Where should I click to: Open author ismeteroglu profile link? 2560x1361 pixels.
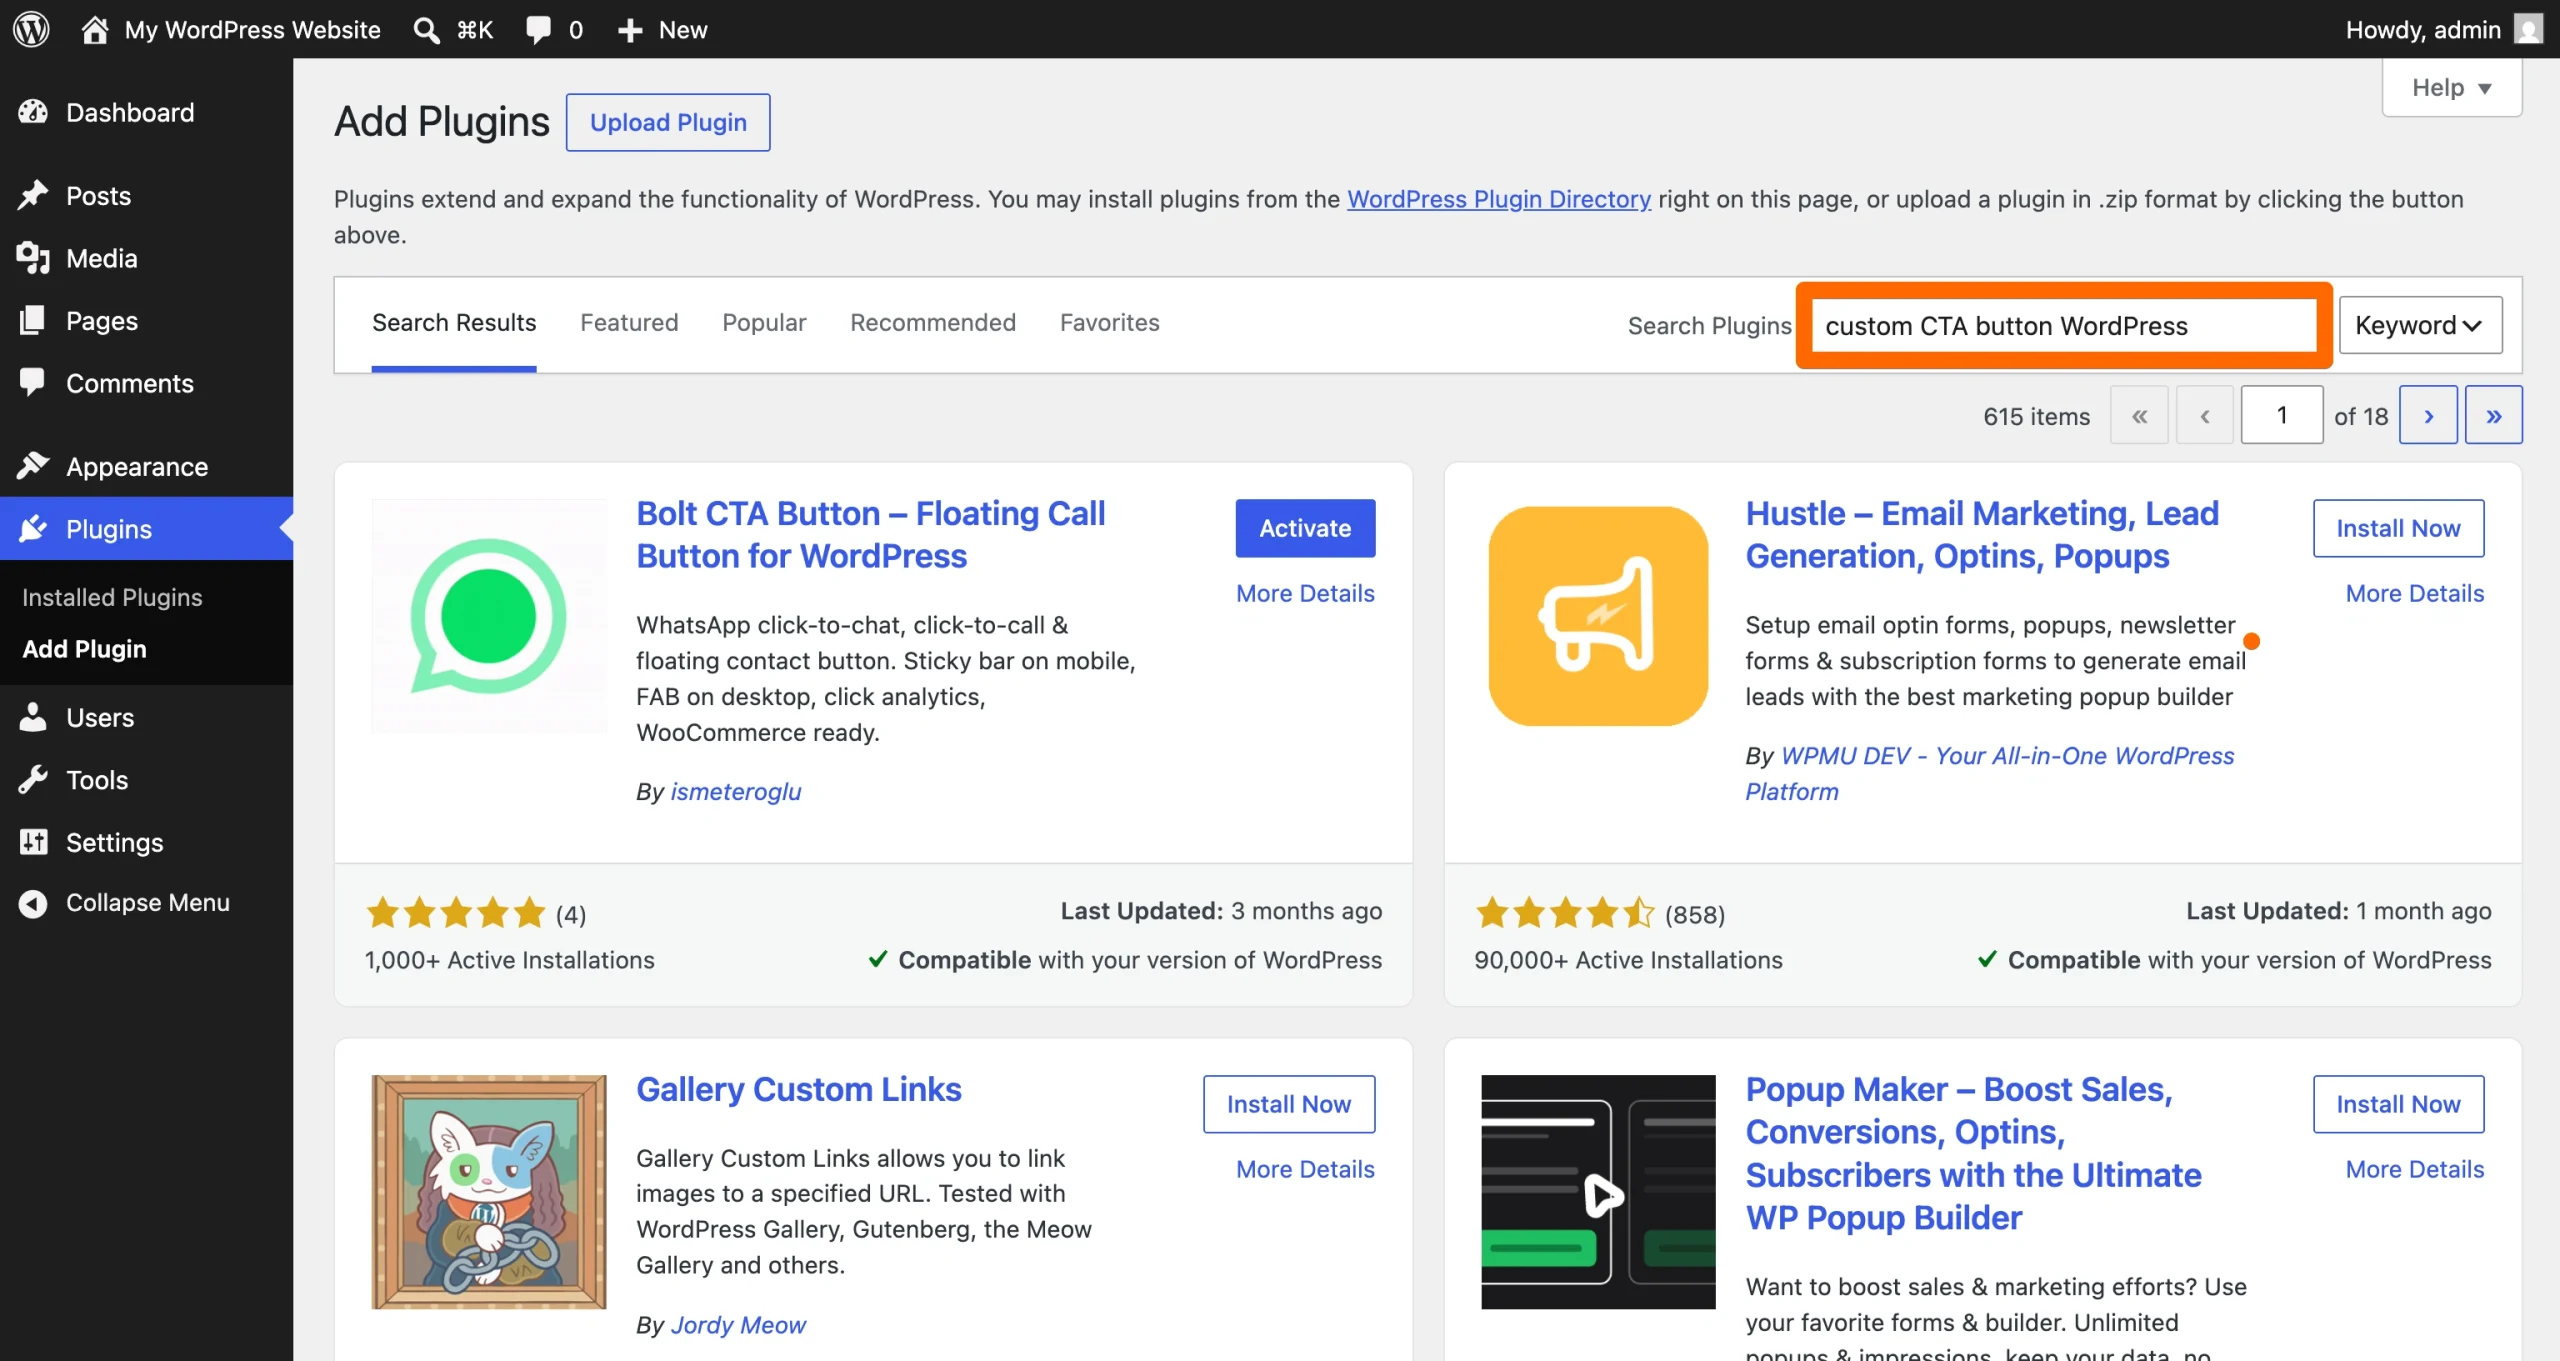coord(735,791)
